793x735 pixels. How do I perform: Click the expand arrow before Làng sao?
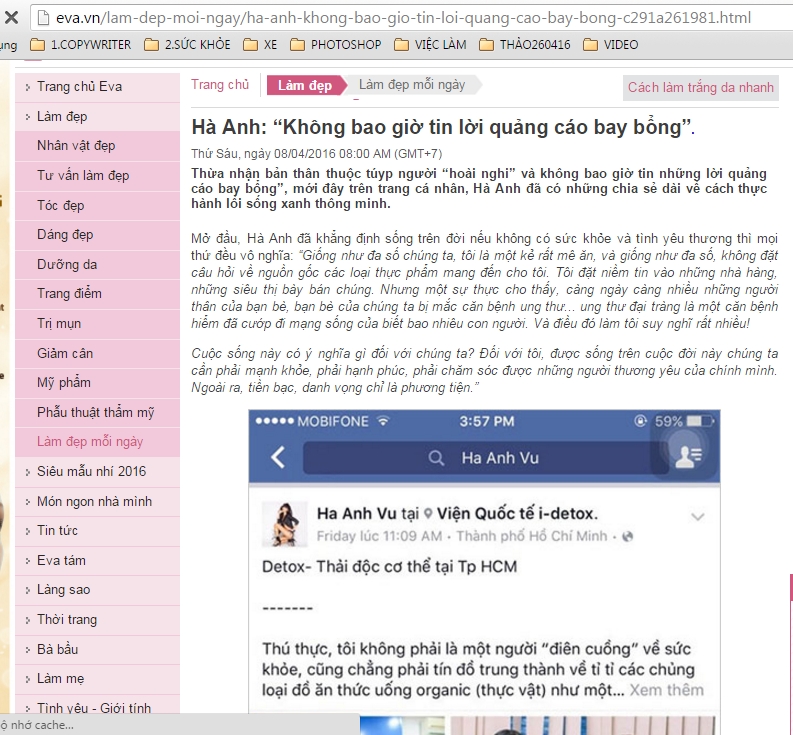28,591
